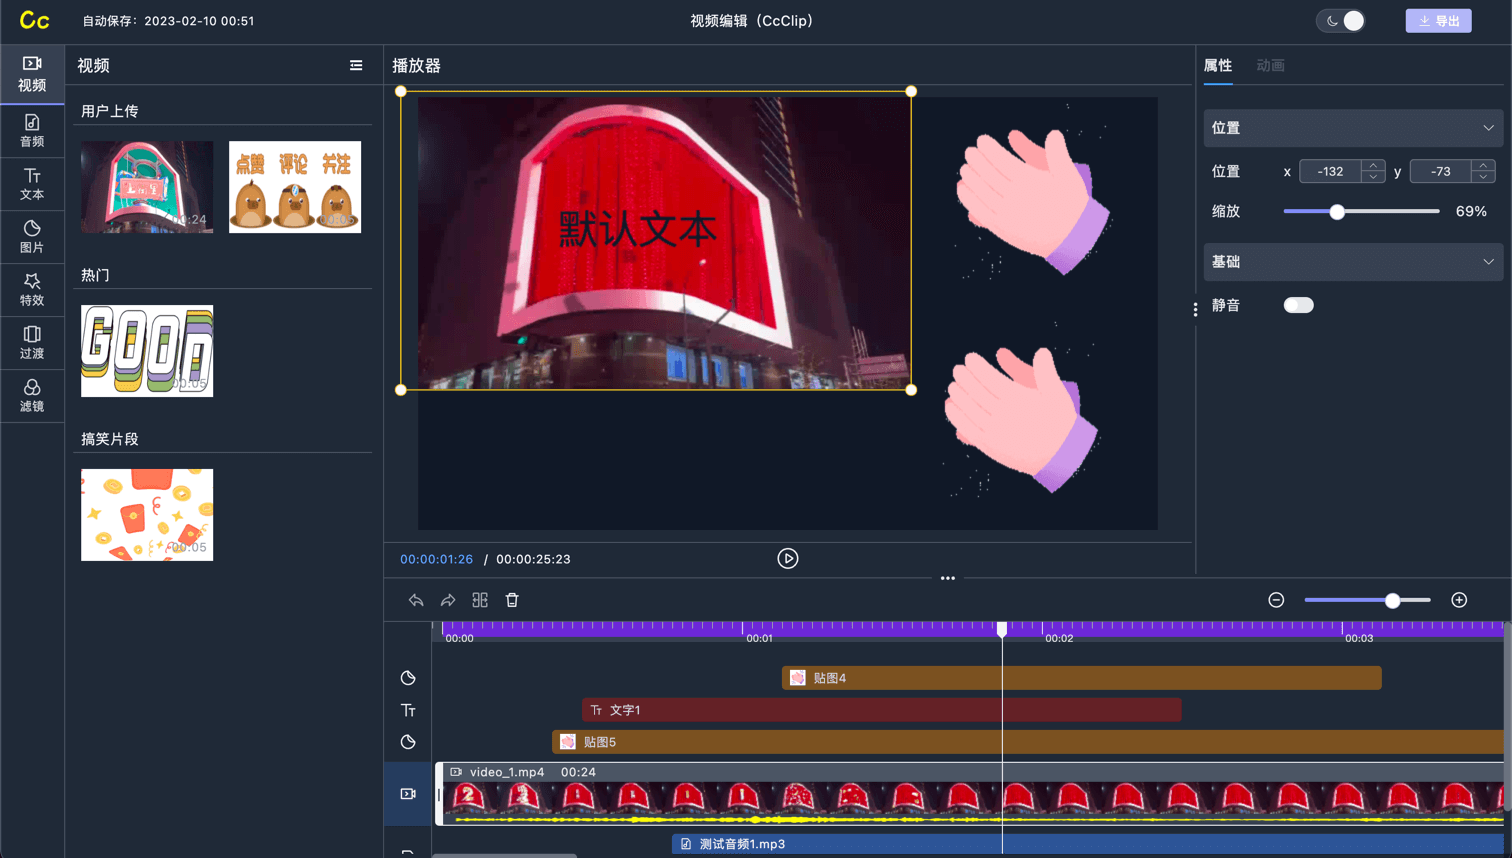The image size is (1512, 858).
Task: Toggle the dark mode switch
Action: pos(1341,20)
